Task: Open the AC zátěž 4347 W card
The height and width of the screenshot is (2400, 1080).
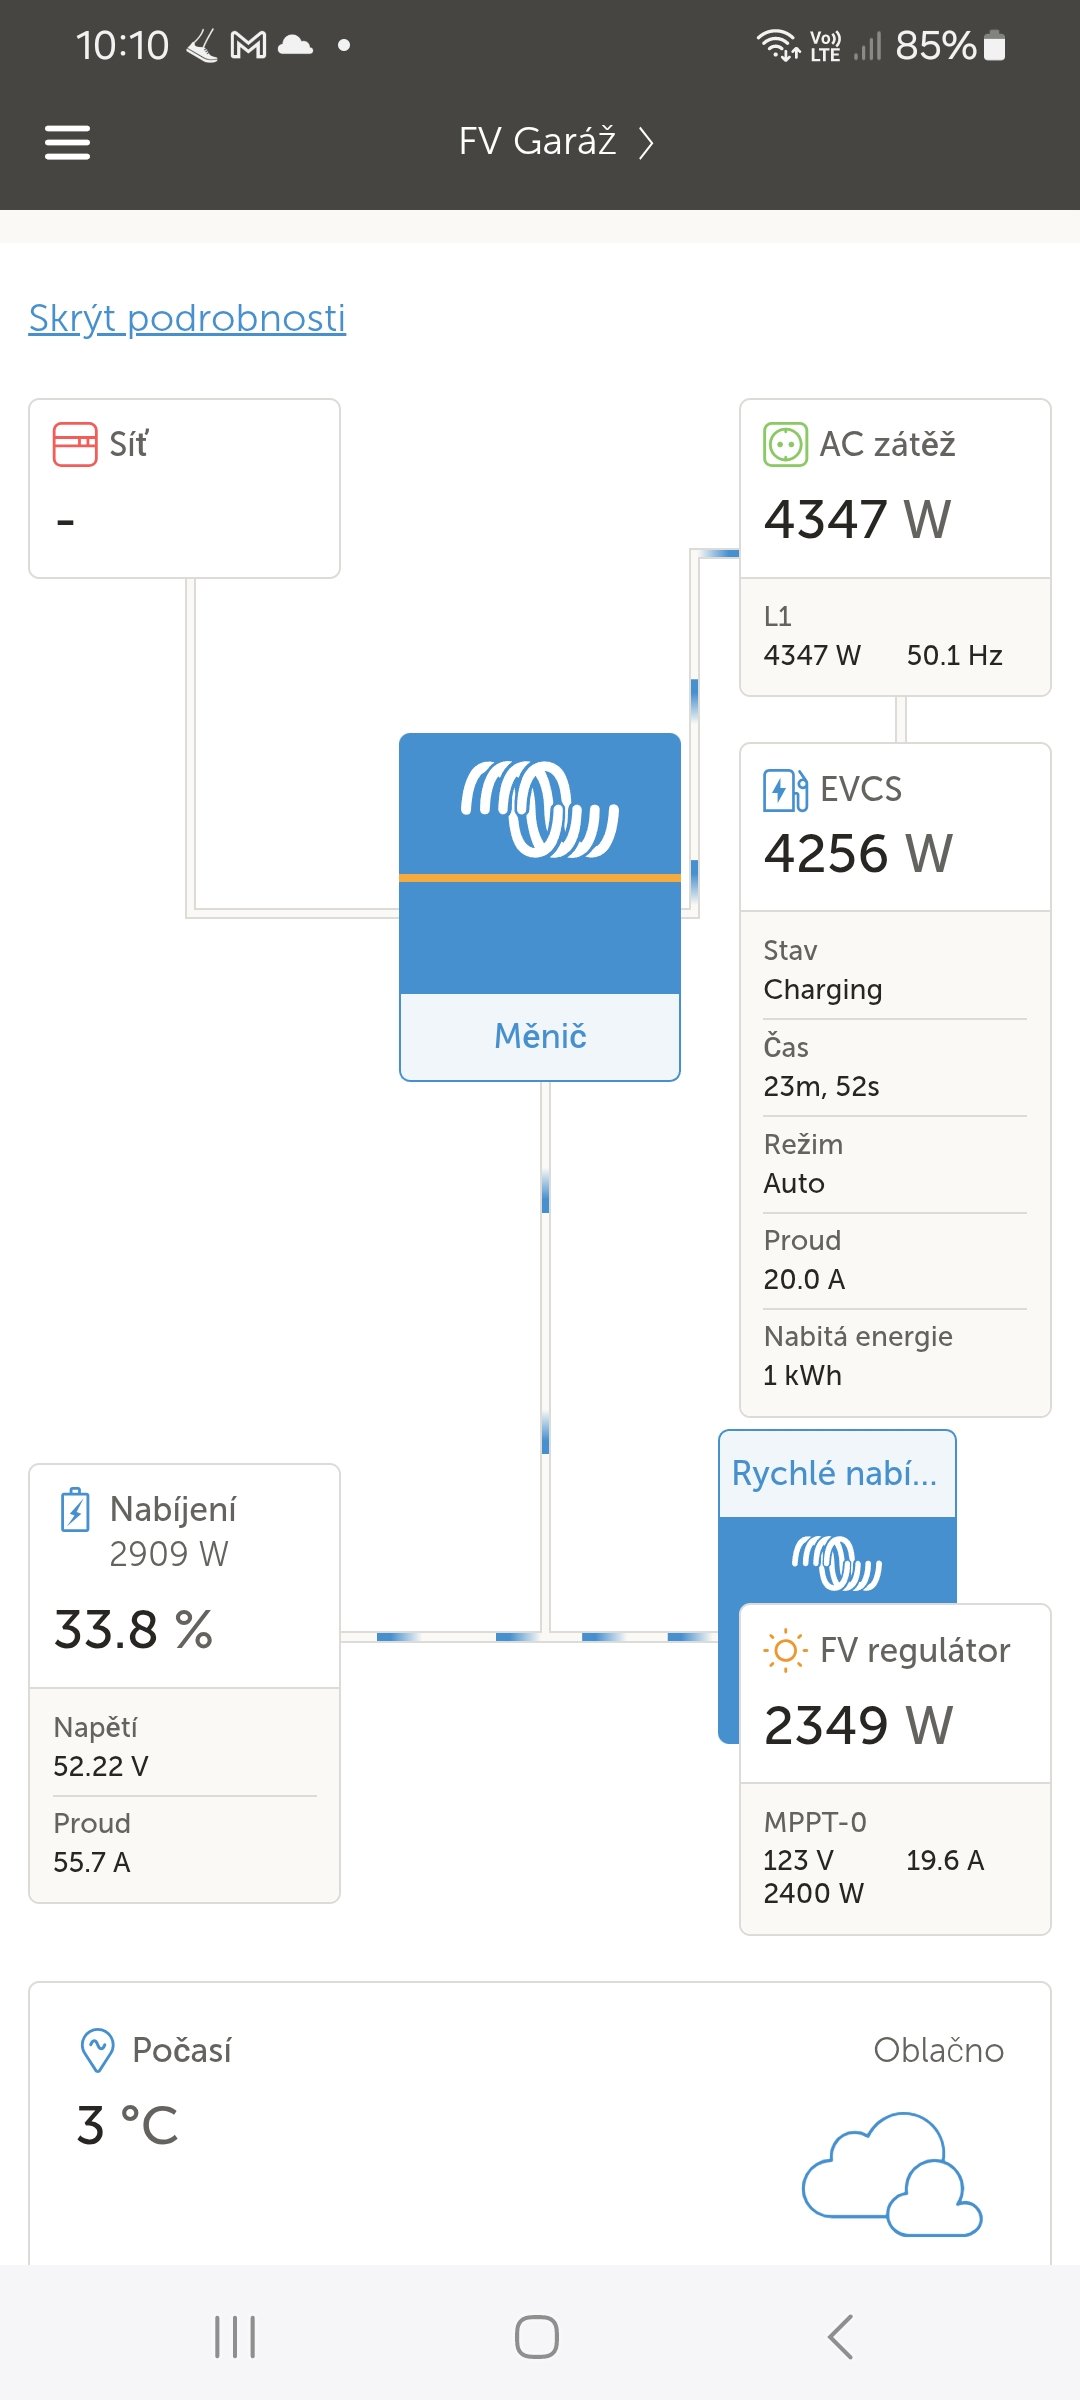Action: pos(858,519)
